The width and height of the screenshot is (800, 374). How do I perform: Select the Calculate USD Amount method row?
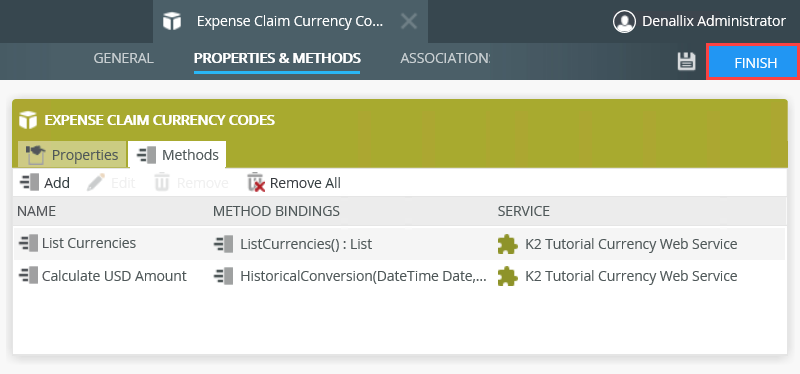(x=398, y=276)
